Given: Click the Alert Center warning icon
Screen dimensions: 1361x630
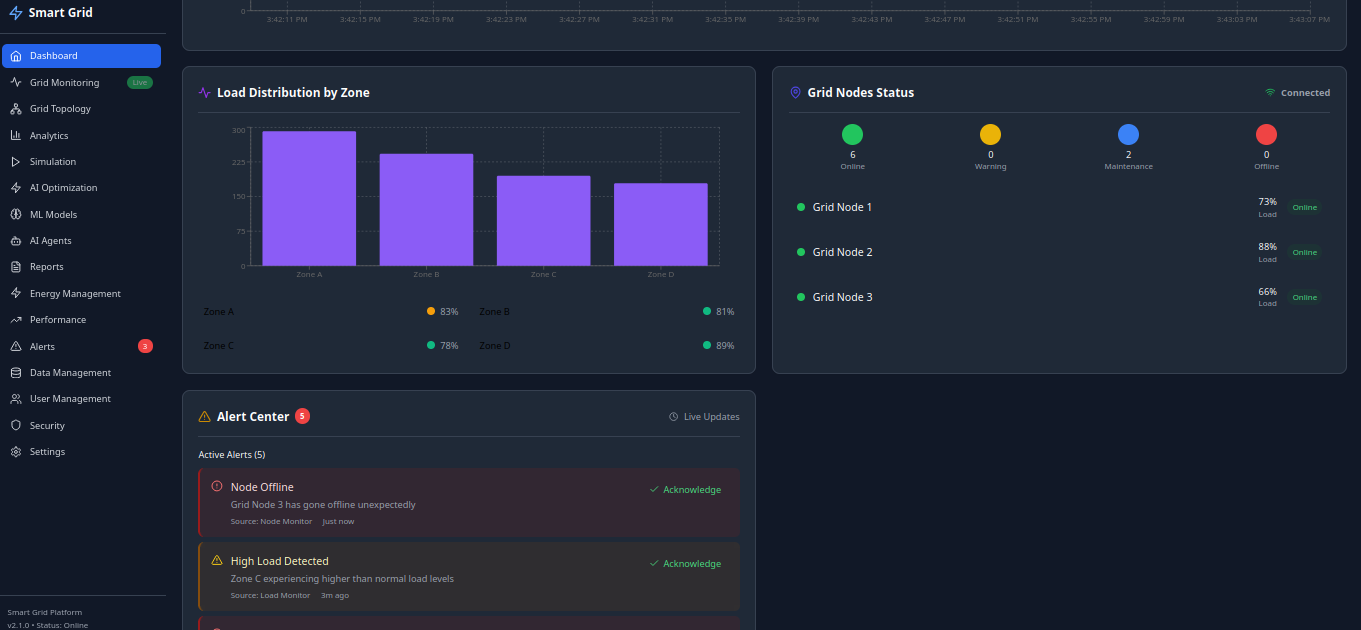Looking at the screenshot, I should [205, 417].
